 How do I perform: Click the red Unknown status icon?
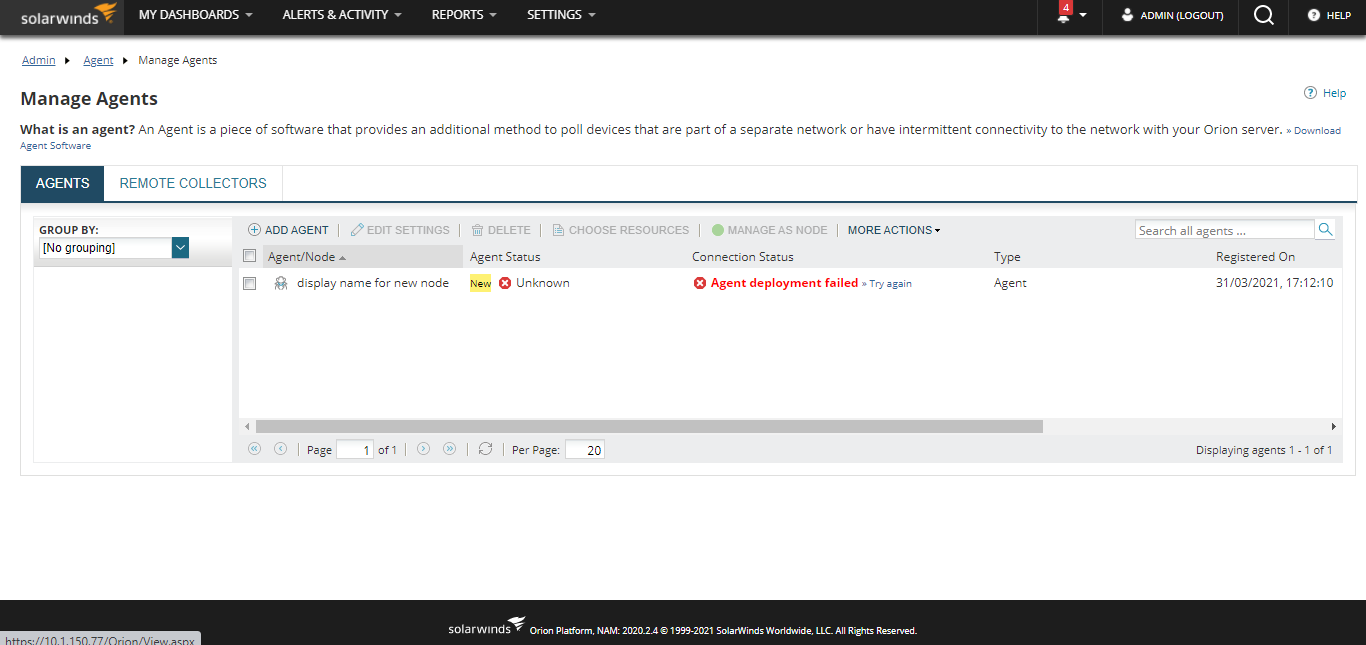click(x=505, y=283)
